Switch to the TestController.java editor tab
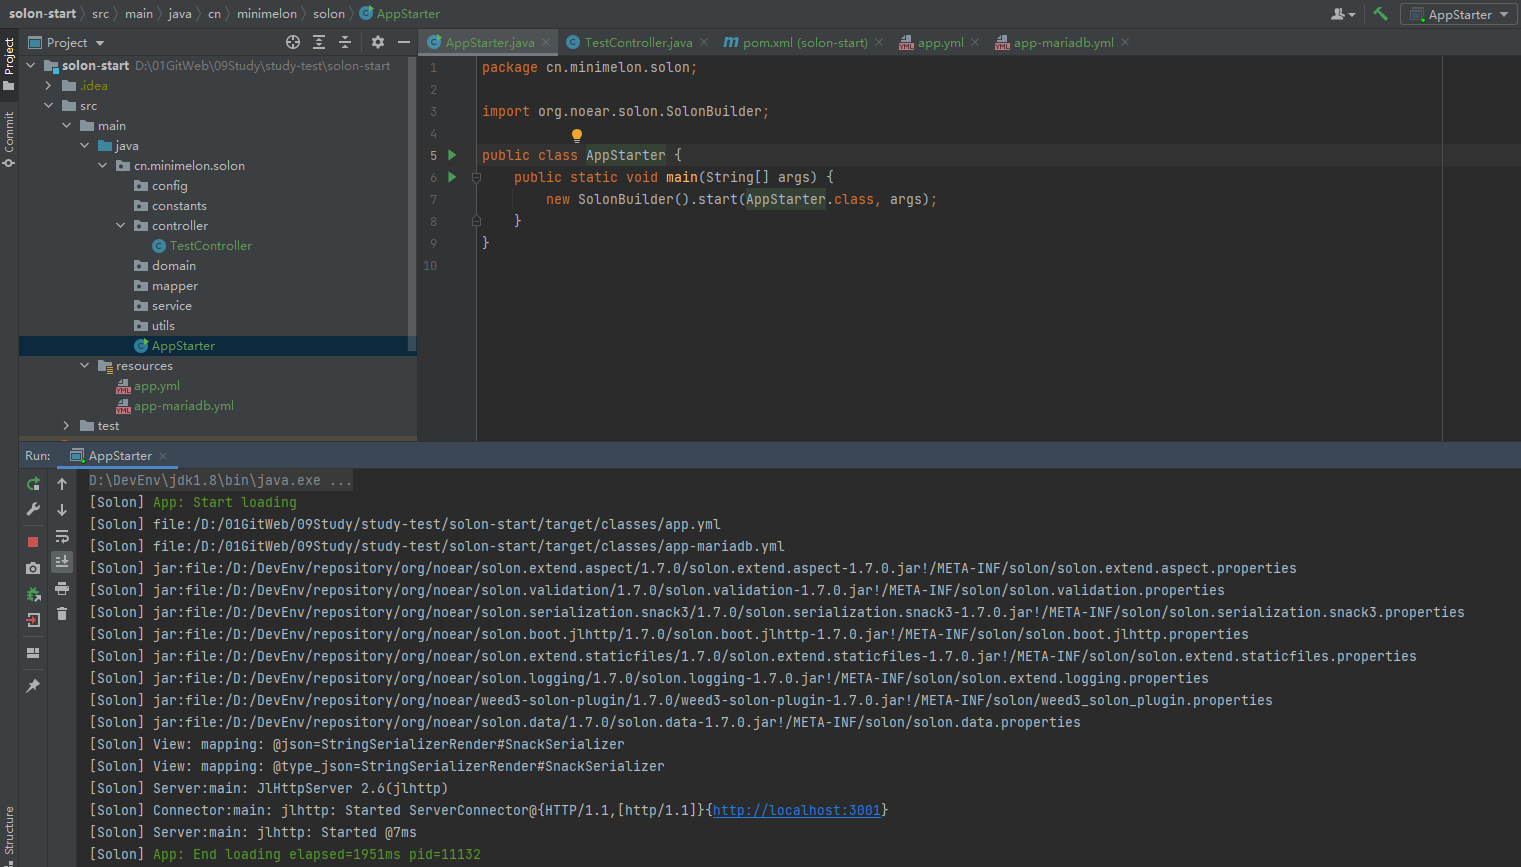Image resolution: width=1521 pixels, height=867 pixels. click(637, 42)
